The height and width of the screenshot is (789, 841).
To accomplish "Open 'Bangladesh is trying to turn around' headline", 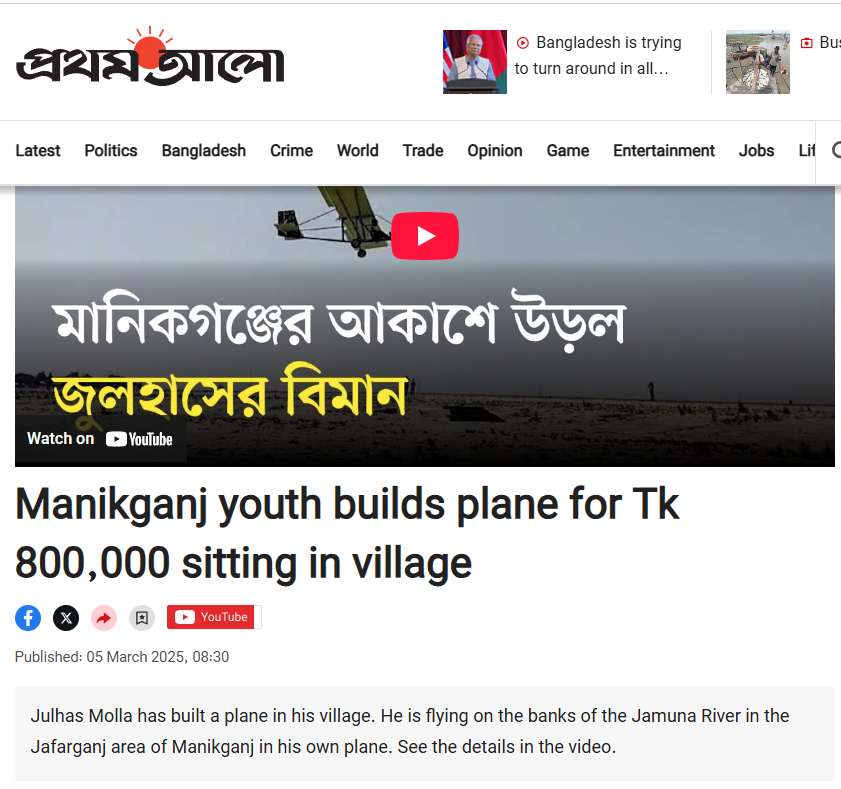I will tap(598, 55).
